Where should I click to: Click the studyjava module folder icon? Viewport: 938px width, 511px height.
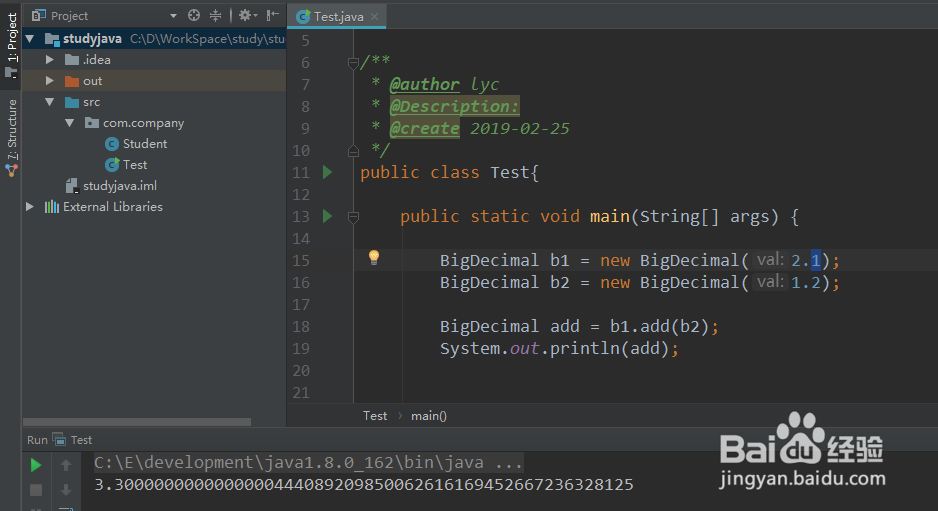[x=53, y=39]
